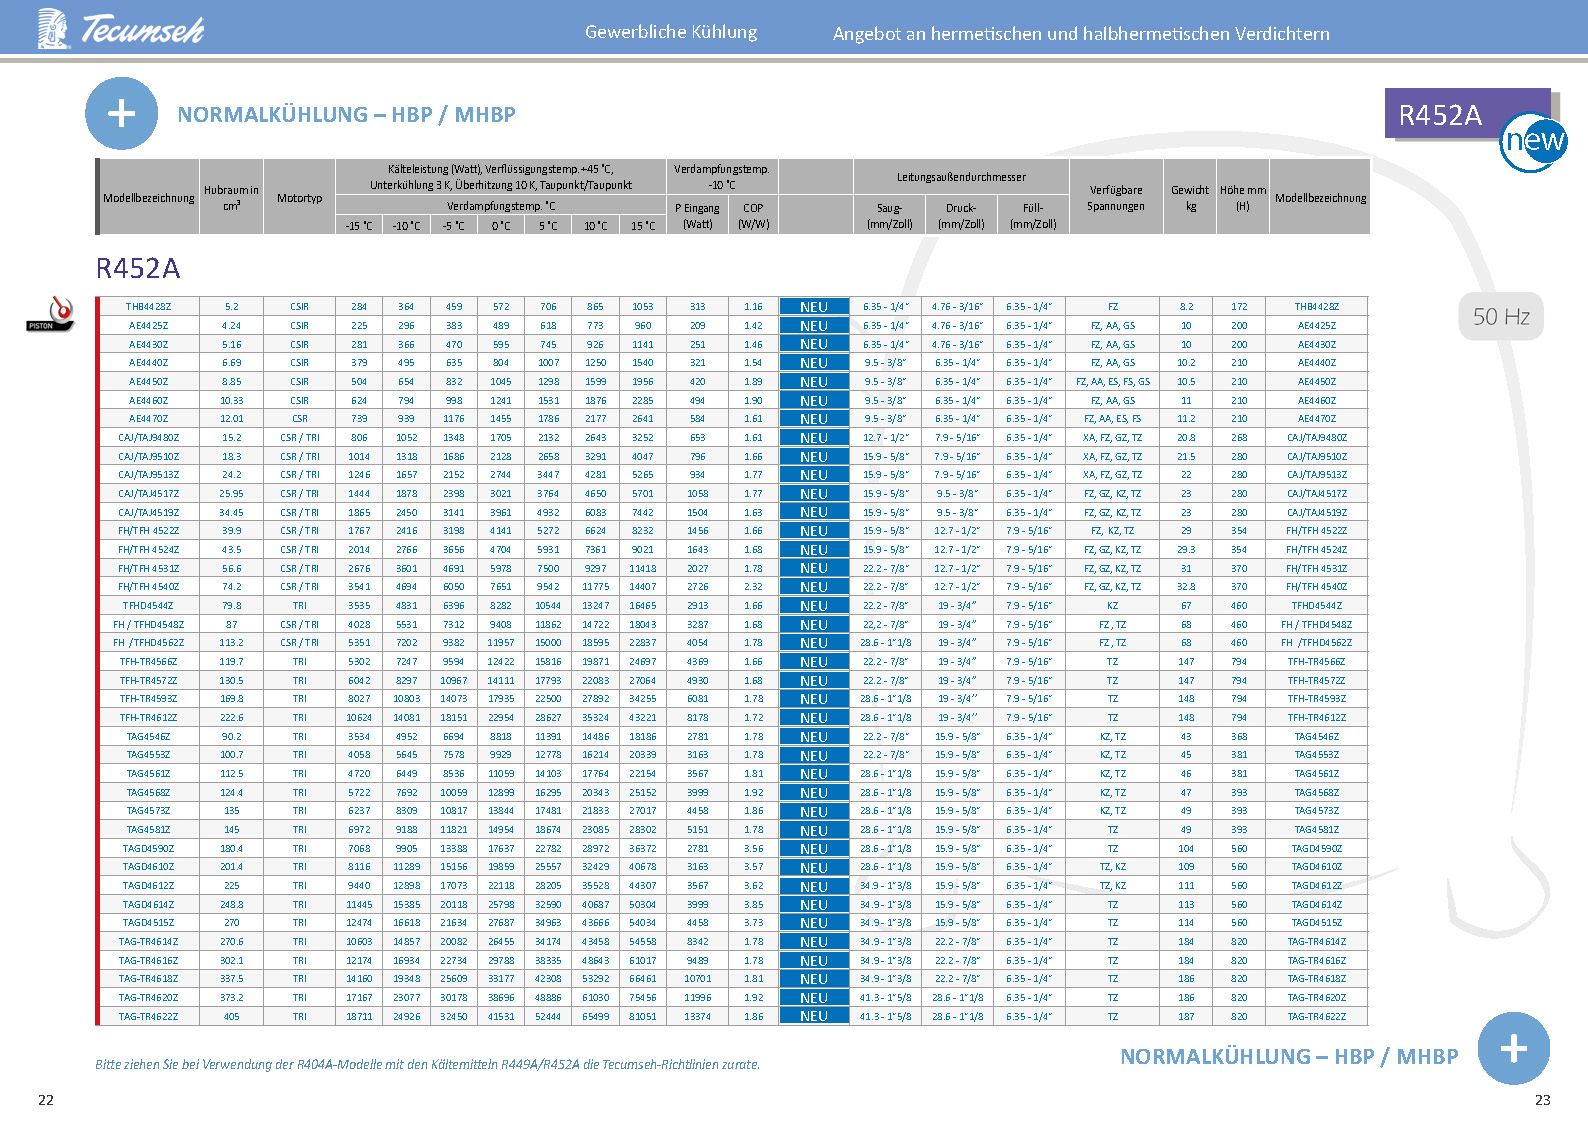The height and width of the screenshot is (1123, 1588).
Task: Click the red Piston compressor icon
Action: coord(51,314)
